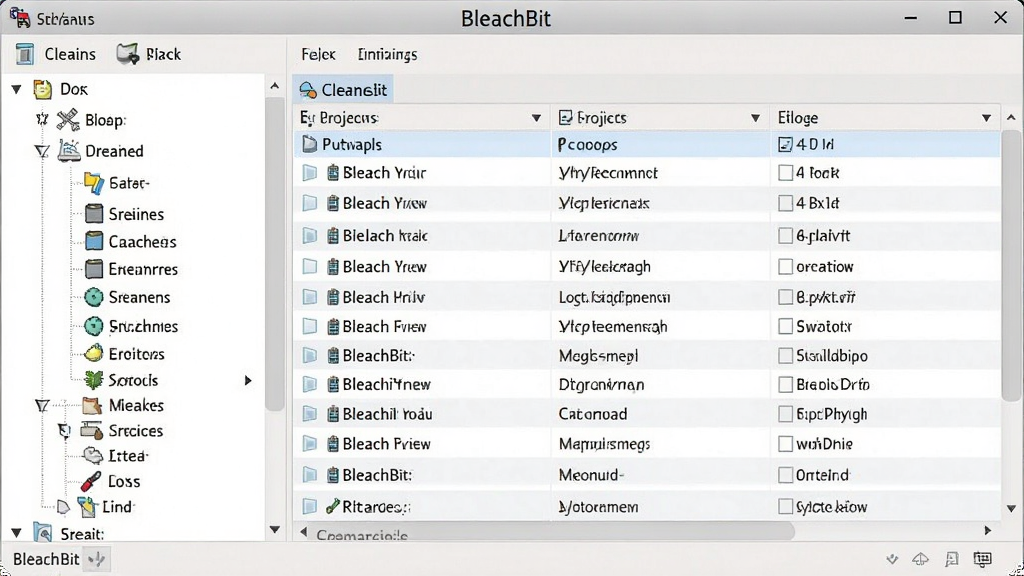Click the Mieakes folder icon
1024x576 pixels.
coord(92,406)
